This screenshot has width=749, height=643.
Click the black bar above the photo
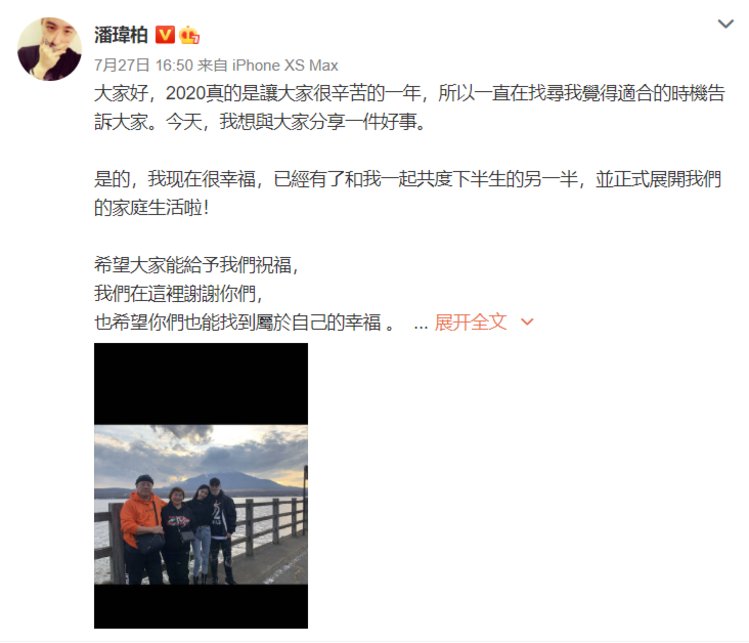tap(201, 384)
